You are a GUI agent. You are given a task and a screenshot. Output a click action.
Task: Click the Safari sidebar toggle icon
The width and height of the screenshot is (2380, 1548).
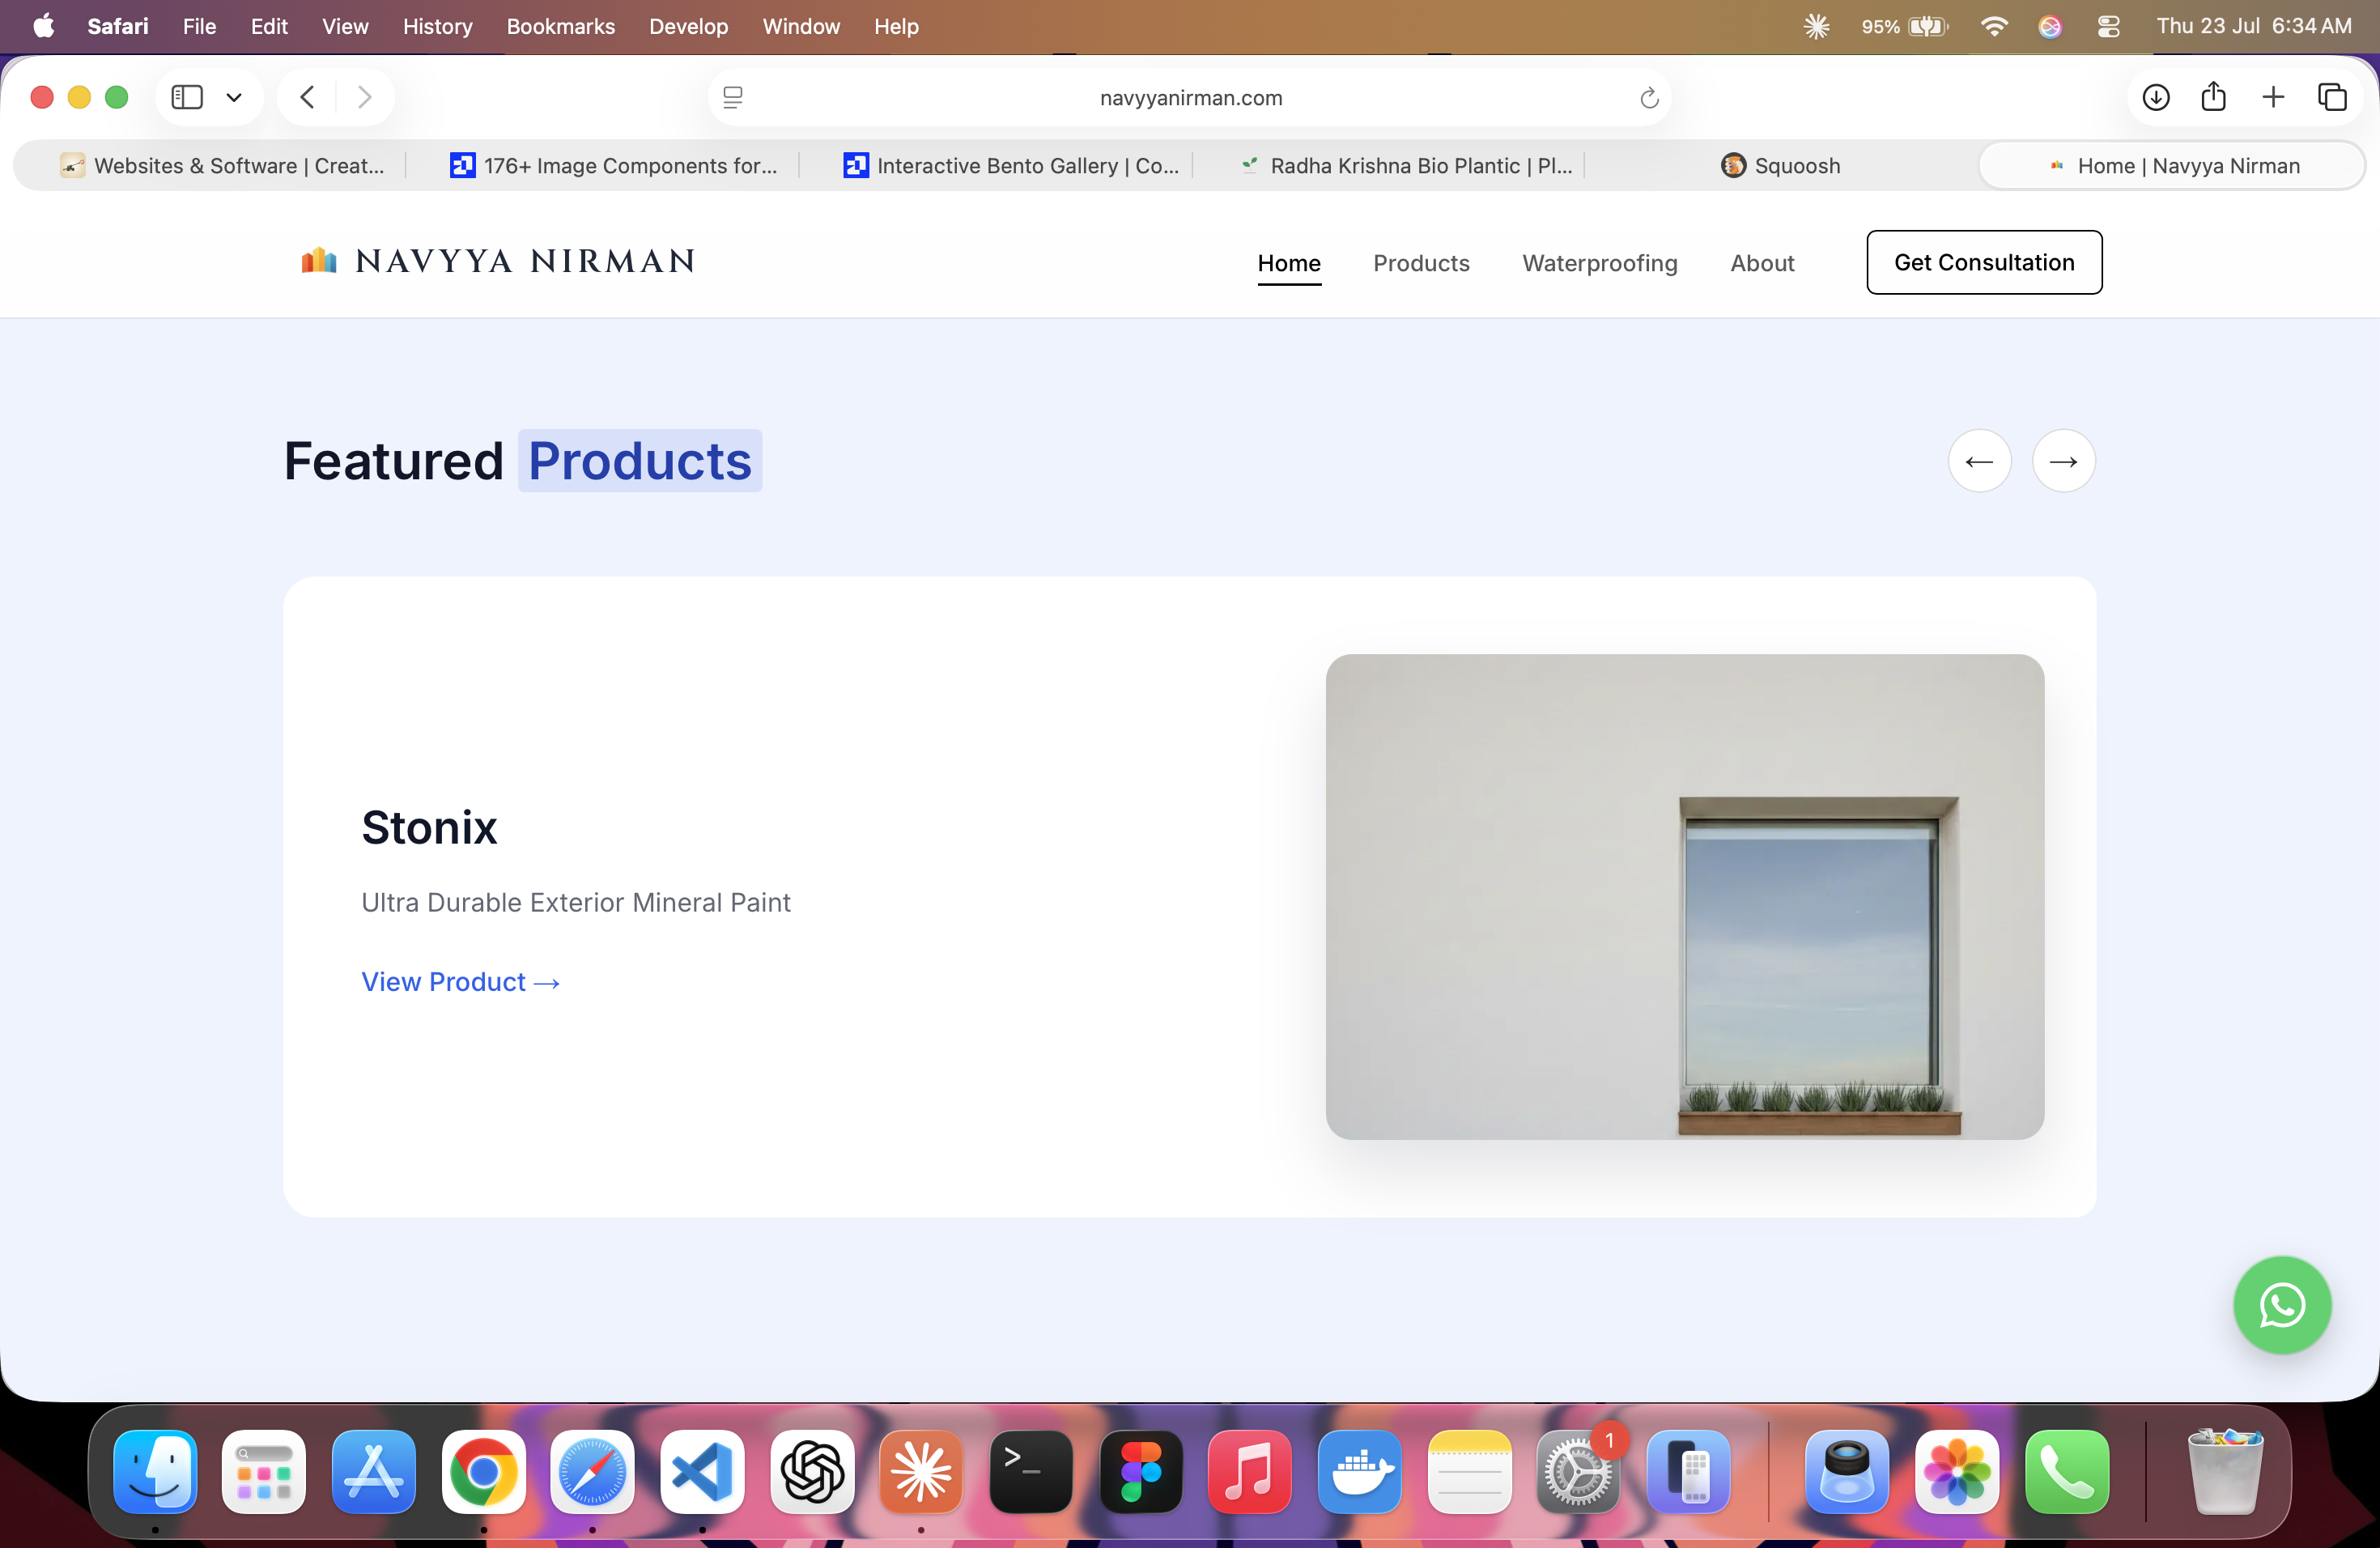tap(187, 97)
